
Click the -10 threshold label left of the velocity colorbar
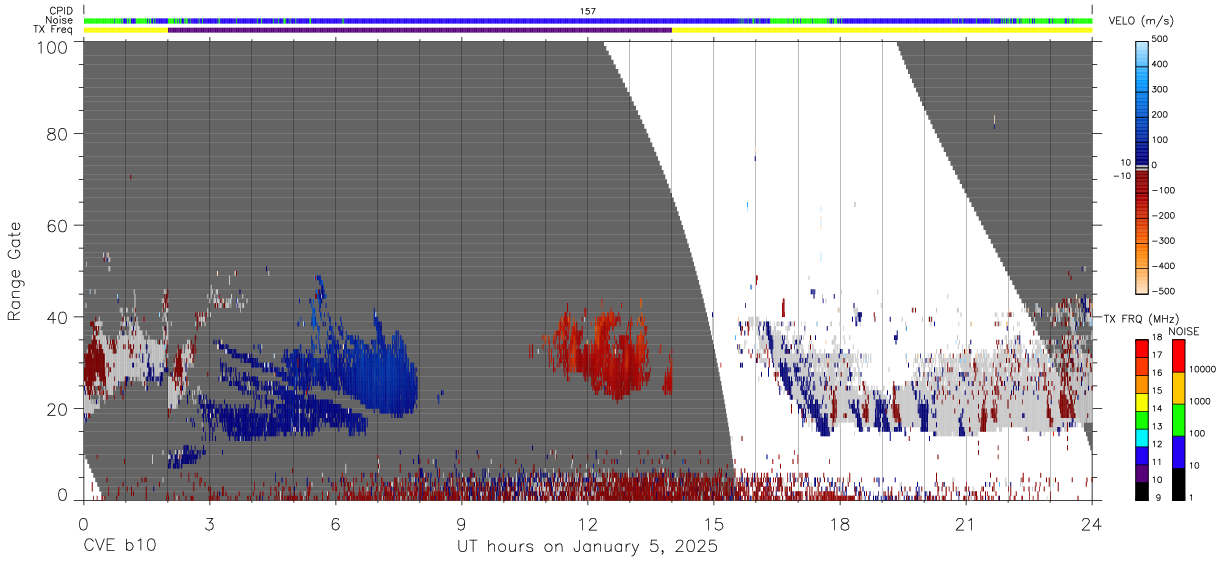pos(1123,177)
